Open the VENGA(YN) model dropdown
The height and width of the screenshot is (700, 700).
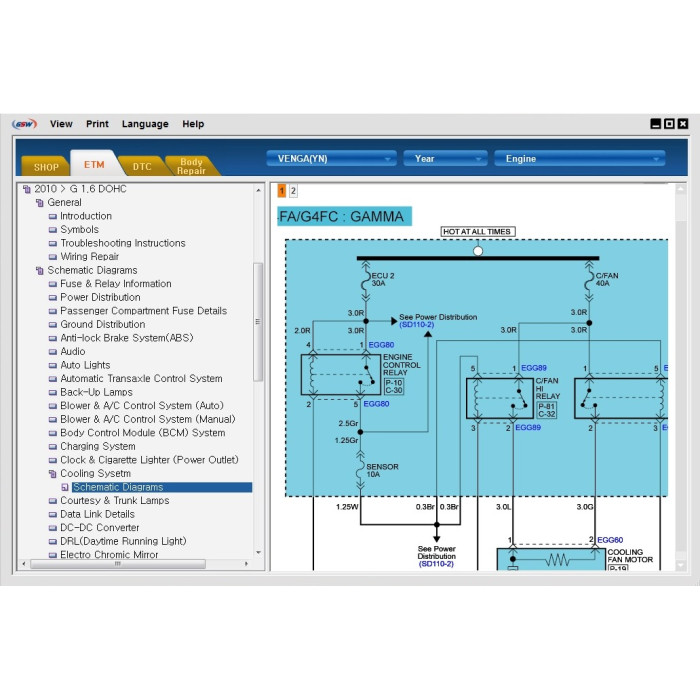click(x=331, y=158)
